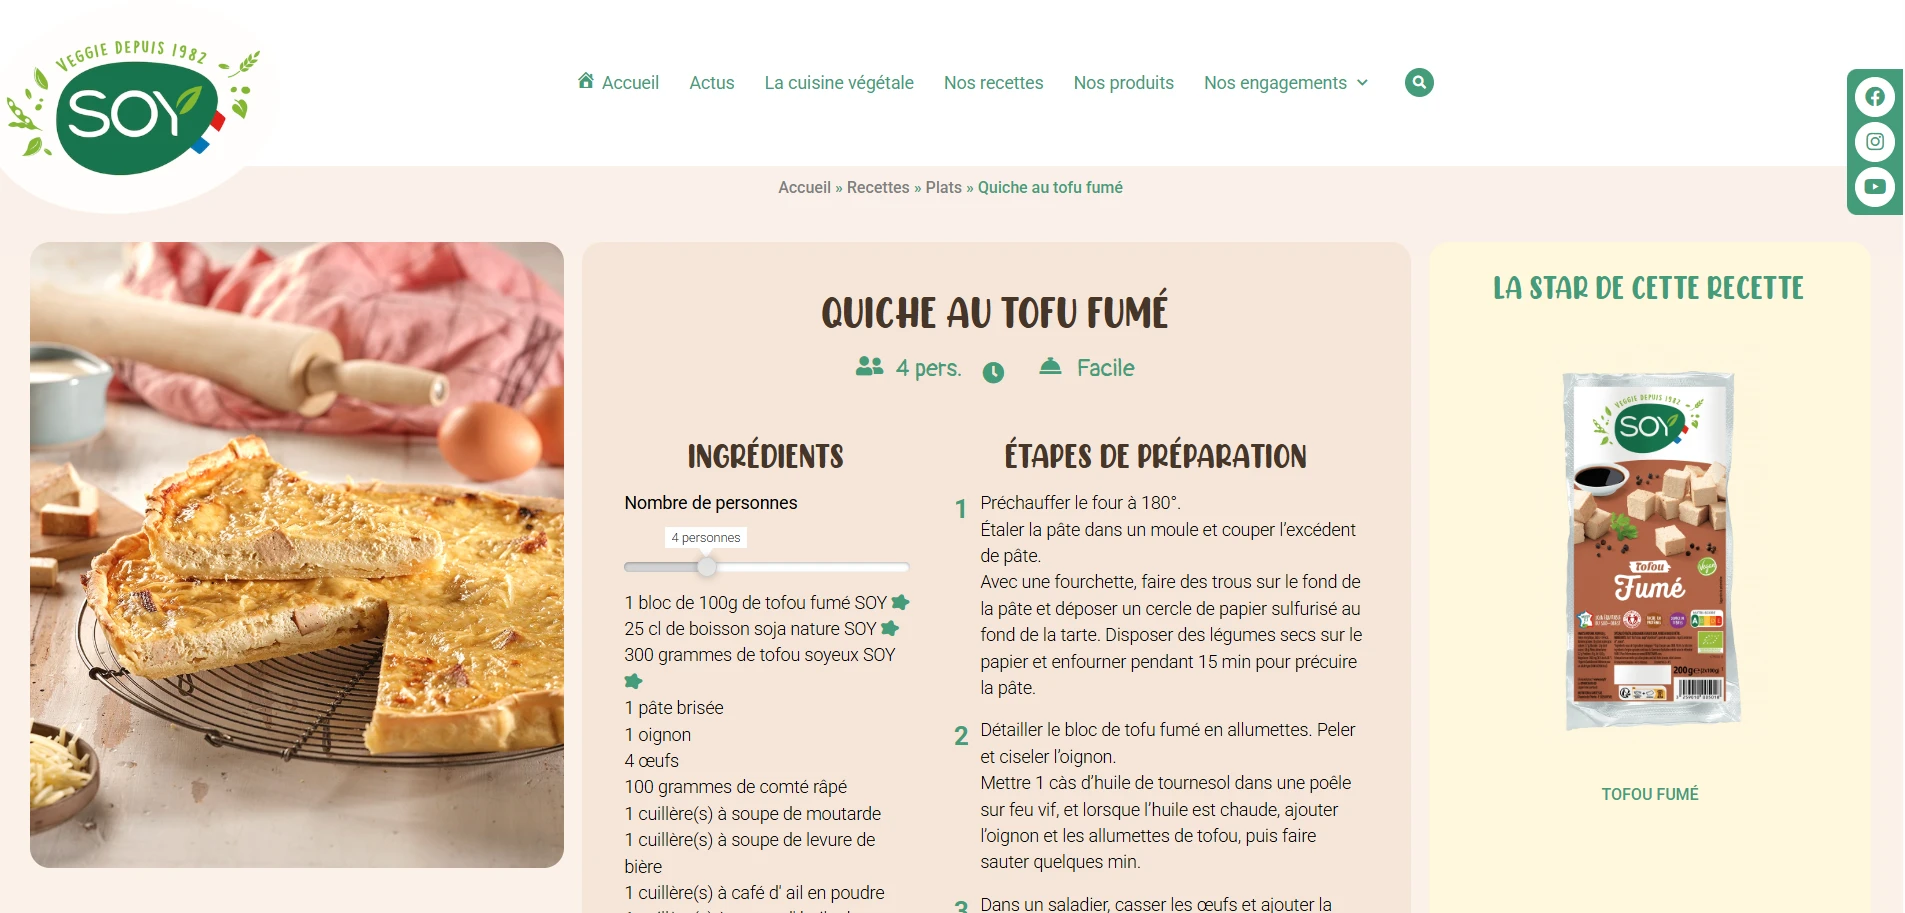Click the home icon beside Accueil
1905x913 pixels.
586,81
